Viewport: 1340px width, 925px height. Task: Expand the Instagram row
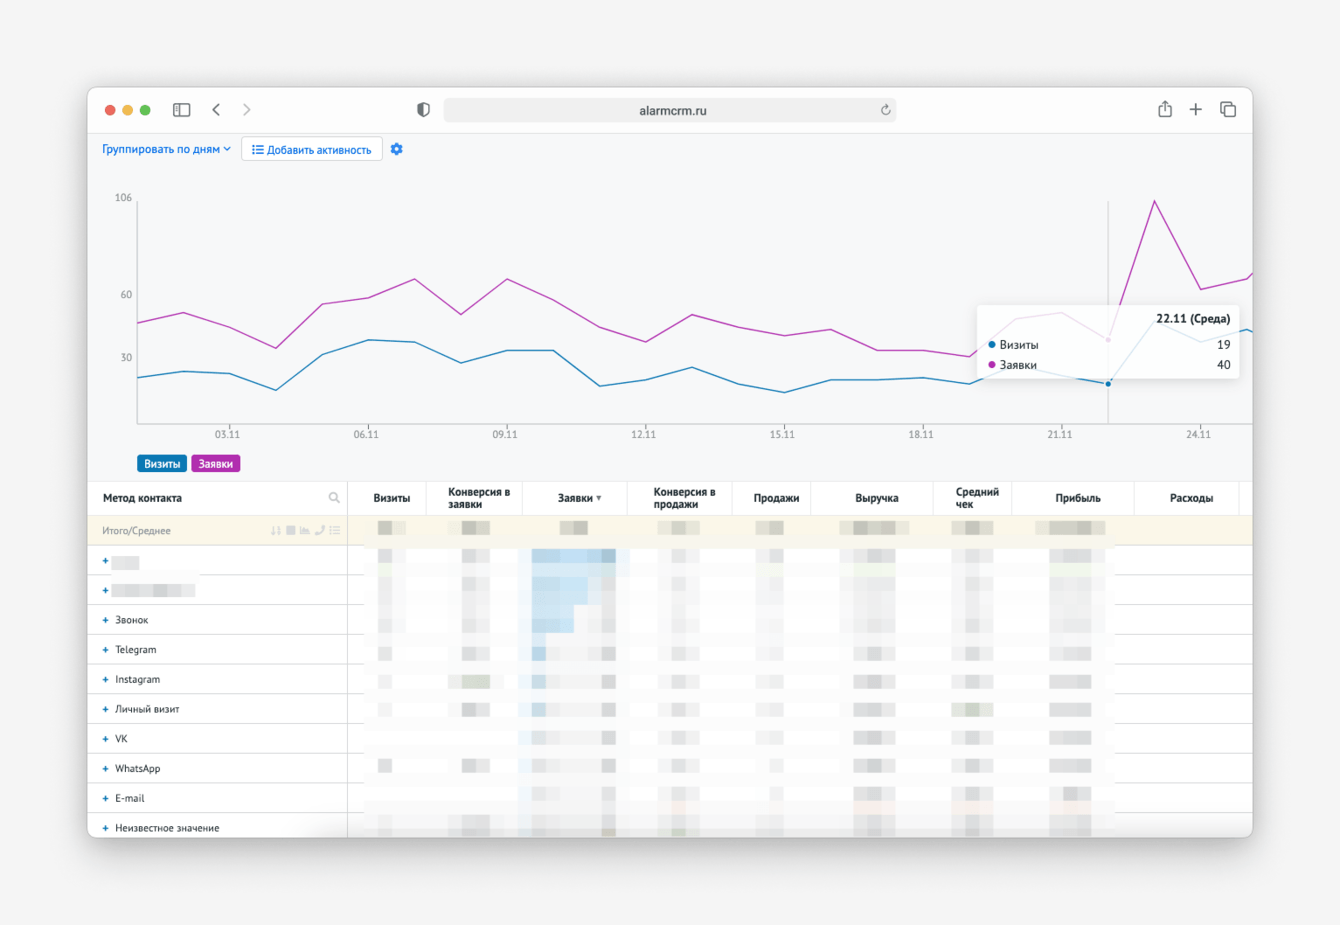[x=105, y=680]
